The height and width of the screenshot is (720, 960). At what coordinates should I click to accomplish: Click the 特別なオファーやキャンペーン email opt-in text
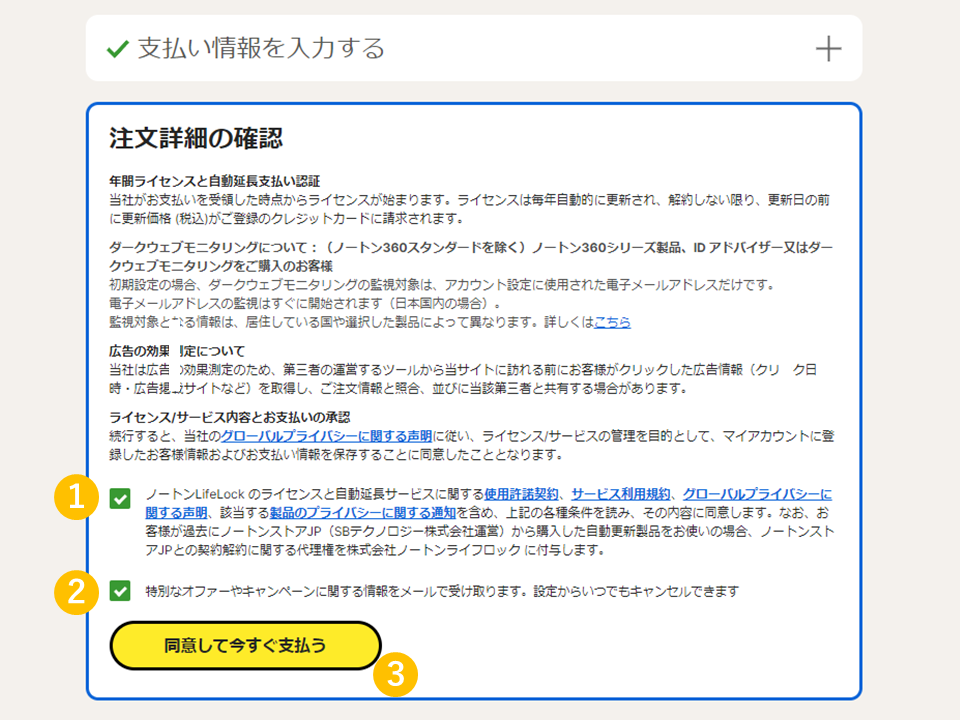coord(442,591)
